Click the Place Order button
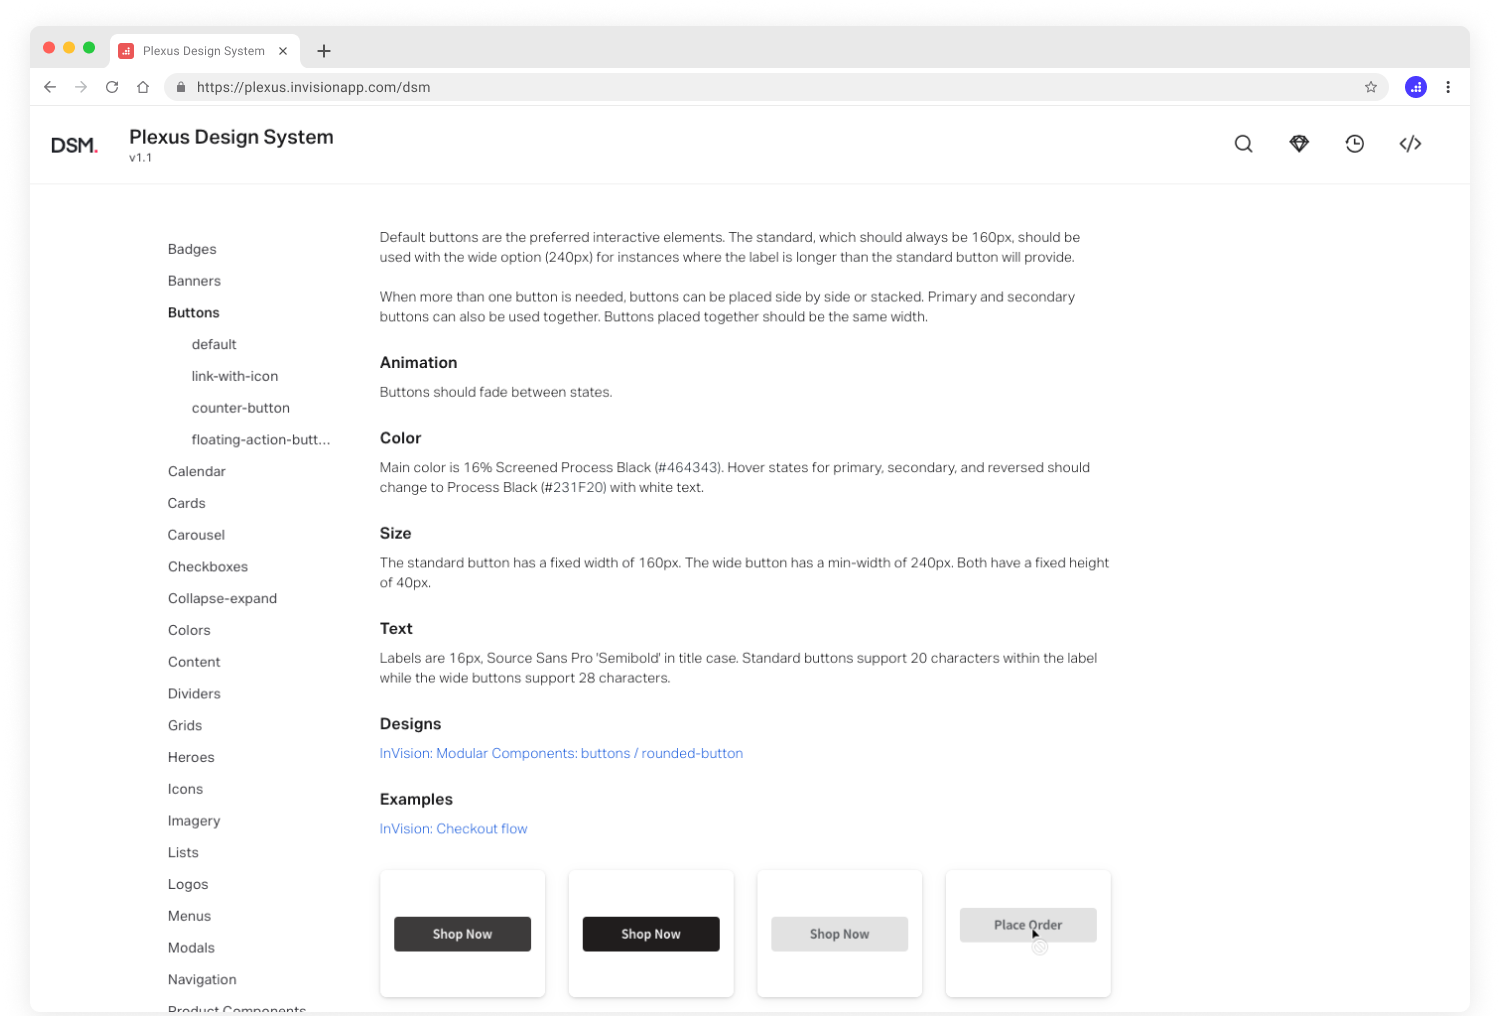 (x=1028, y=925)
